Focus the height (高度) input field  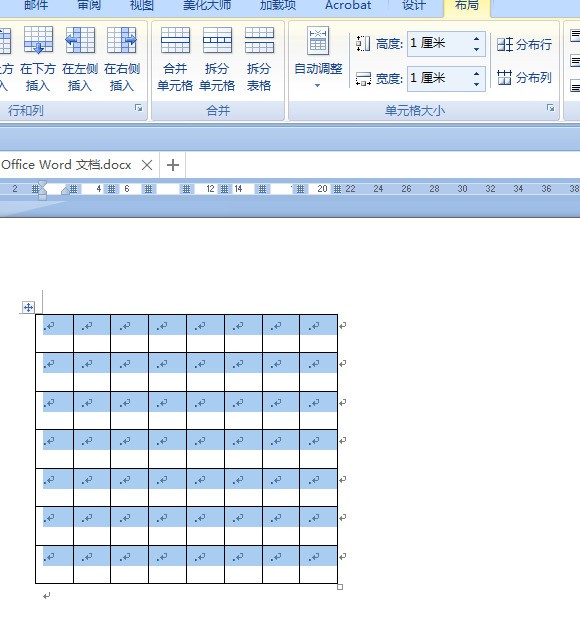(439, 44)
